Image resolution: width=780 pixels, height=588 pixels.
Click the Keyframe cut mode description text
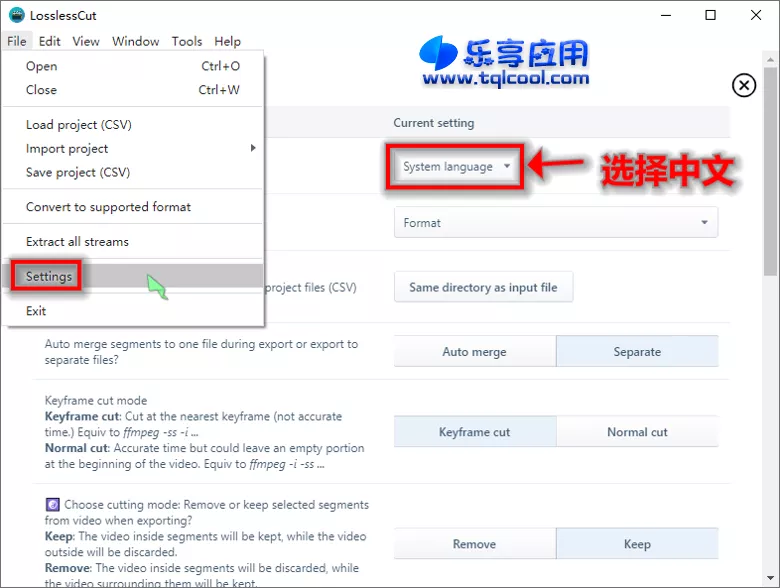pos(204,432)
